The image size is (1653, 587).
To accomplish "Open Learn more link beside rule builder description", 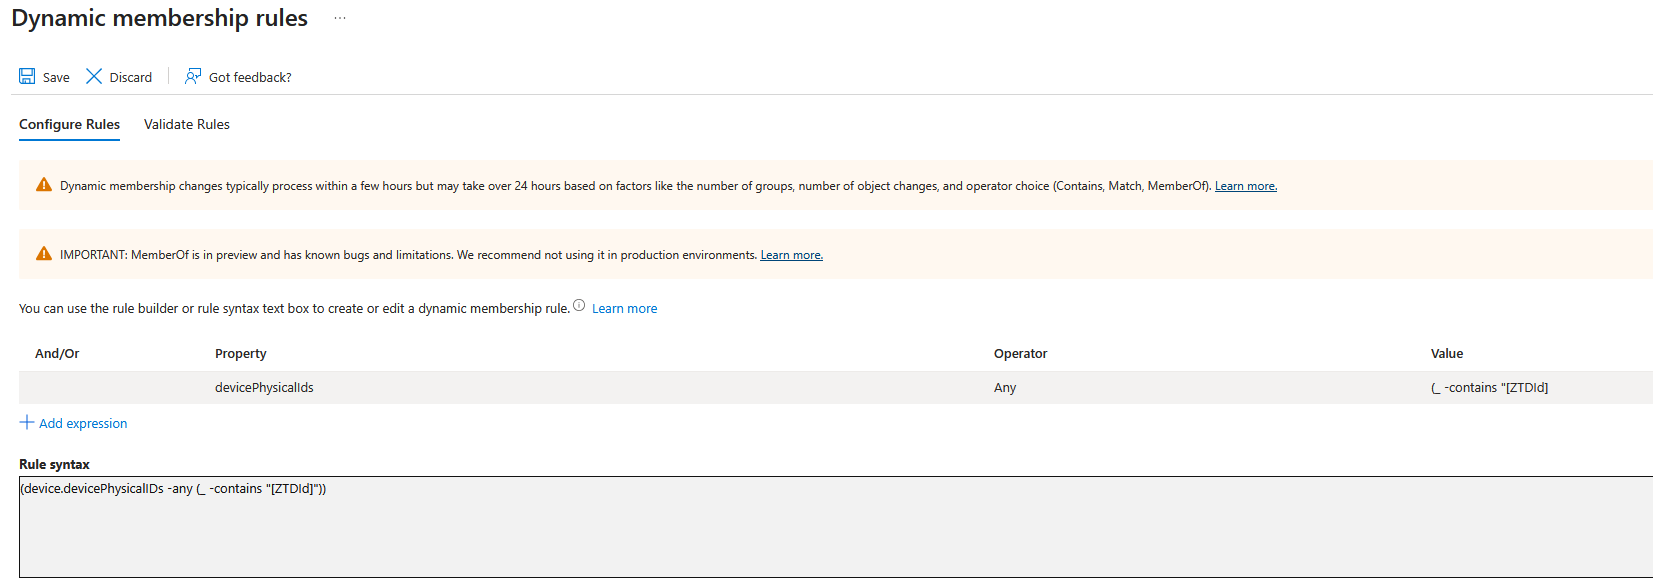I will pos(624,309).
